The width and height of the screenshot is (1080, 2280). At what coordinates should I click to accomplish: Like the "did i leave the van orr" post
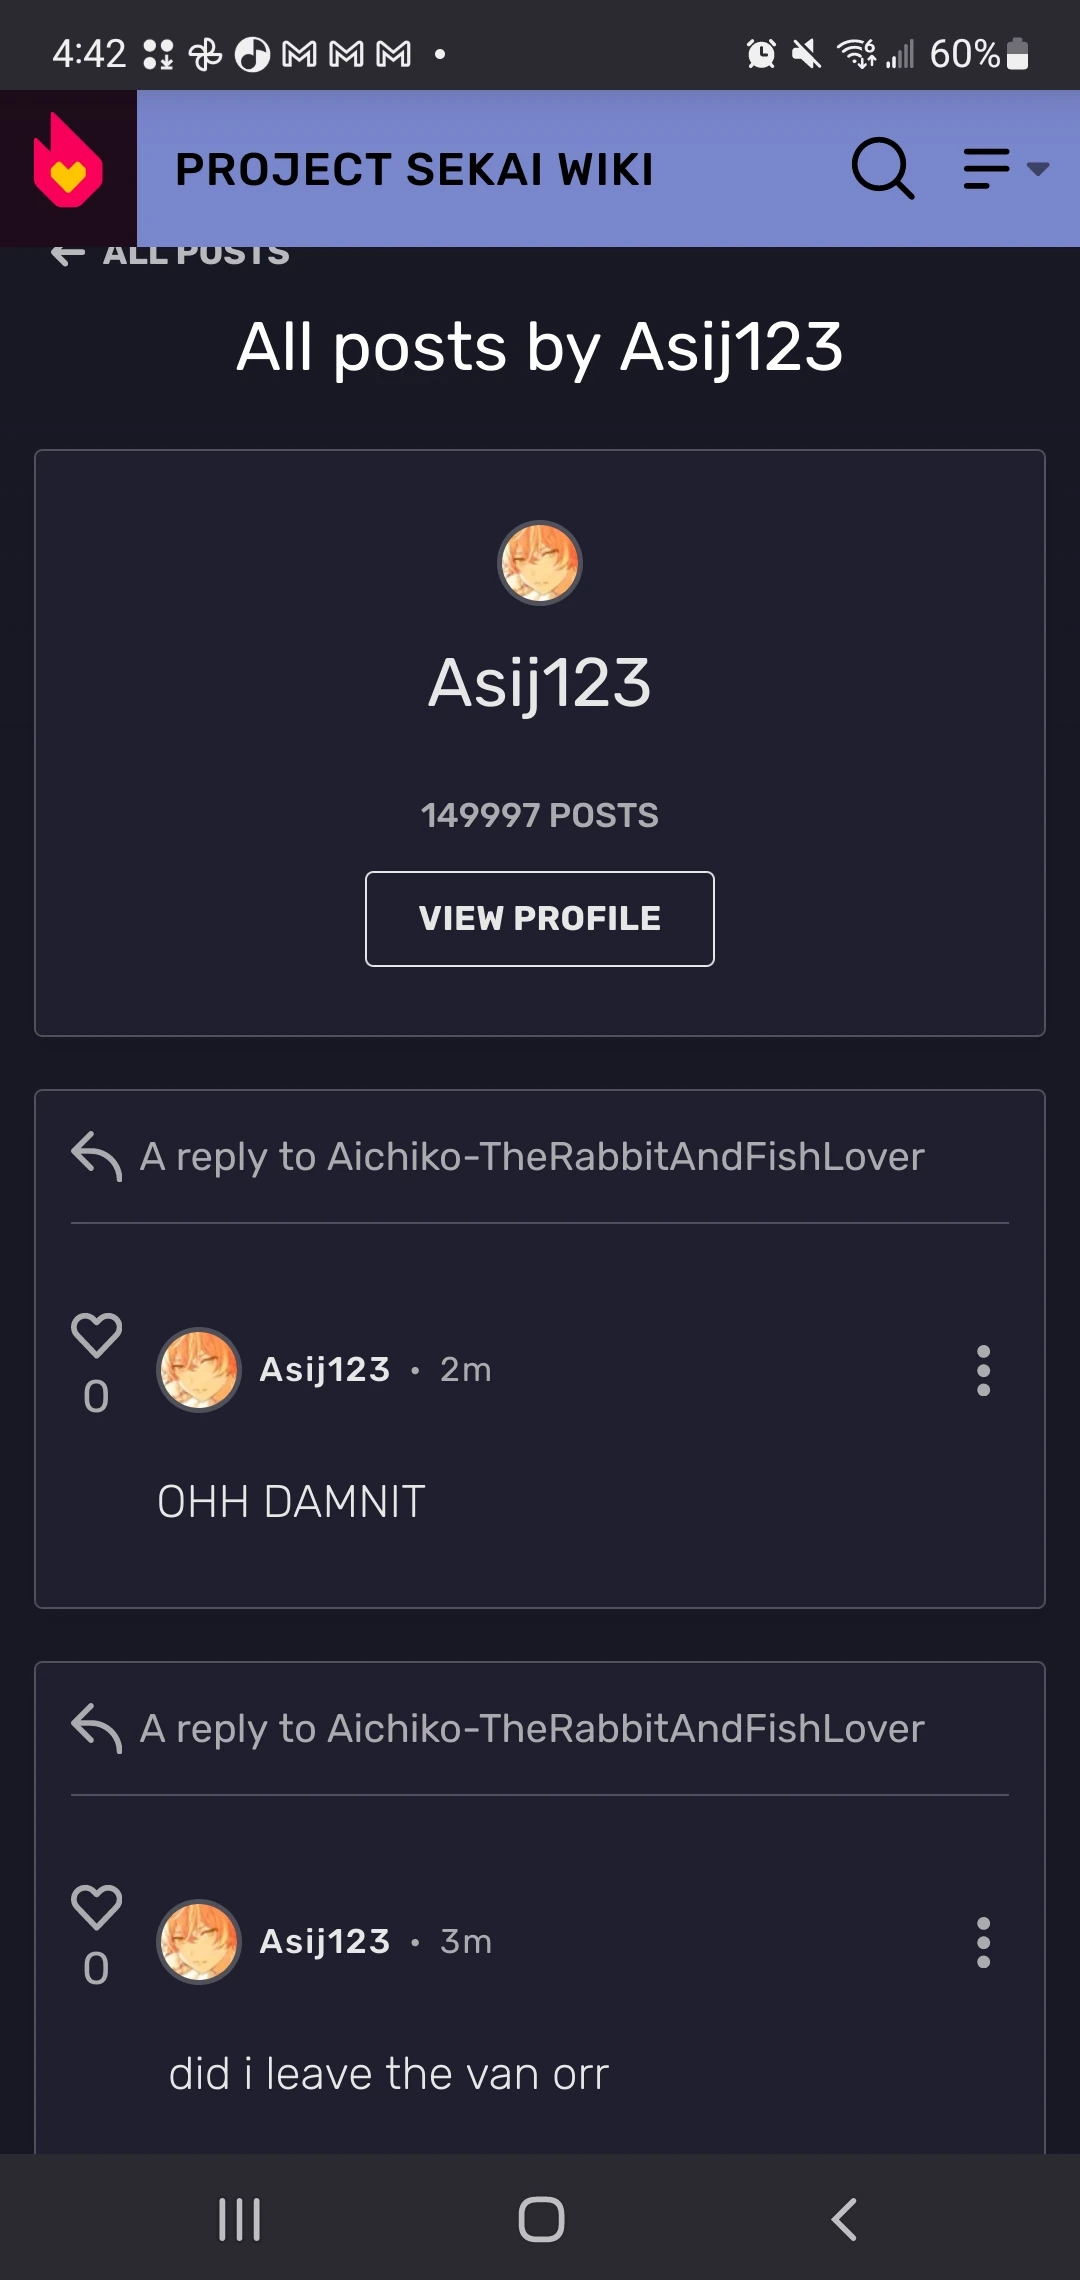tap(96, 1908)
